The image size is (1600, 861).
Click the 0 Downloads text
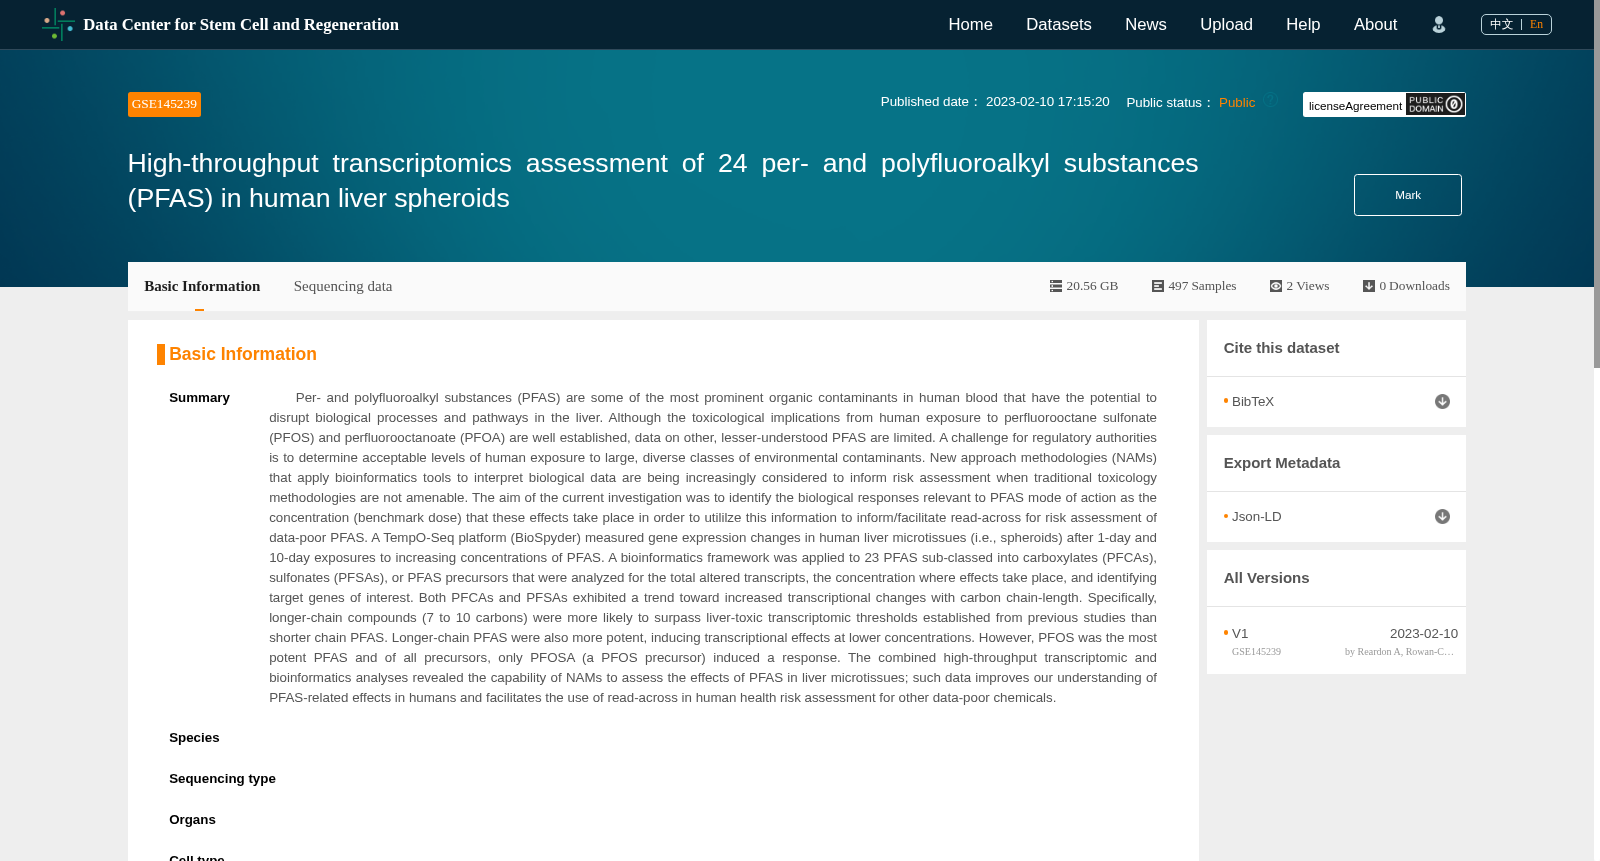[1414, 286]
